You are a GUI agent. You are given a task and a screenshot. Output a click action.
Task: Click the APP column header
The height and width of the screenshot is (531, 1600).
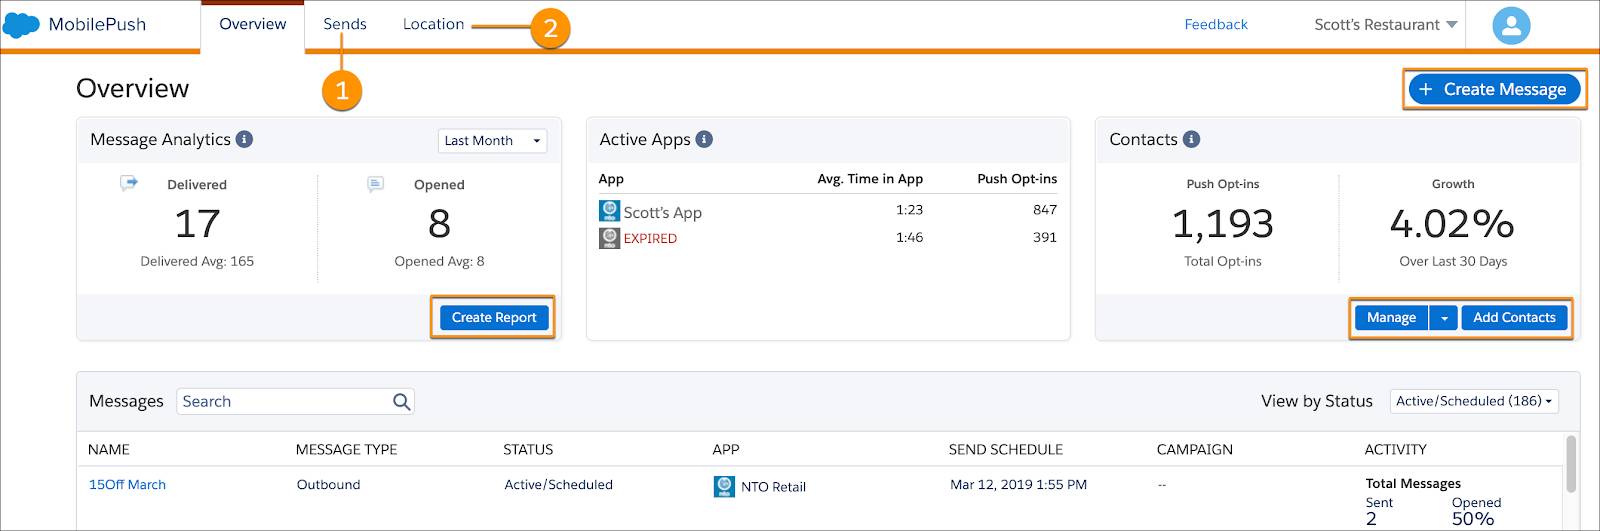tap(726, 450)
